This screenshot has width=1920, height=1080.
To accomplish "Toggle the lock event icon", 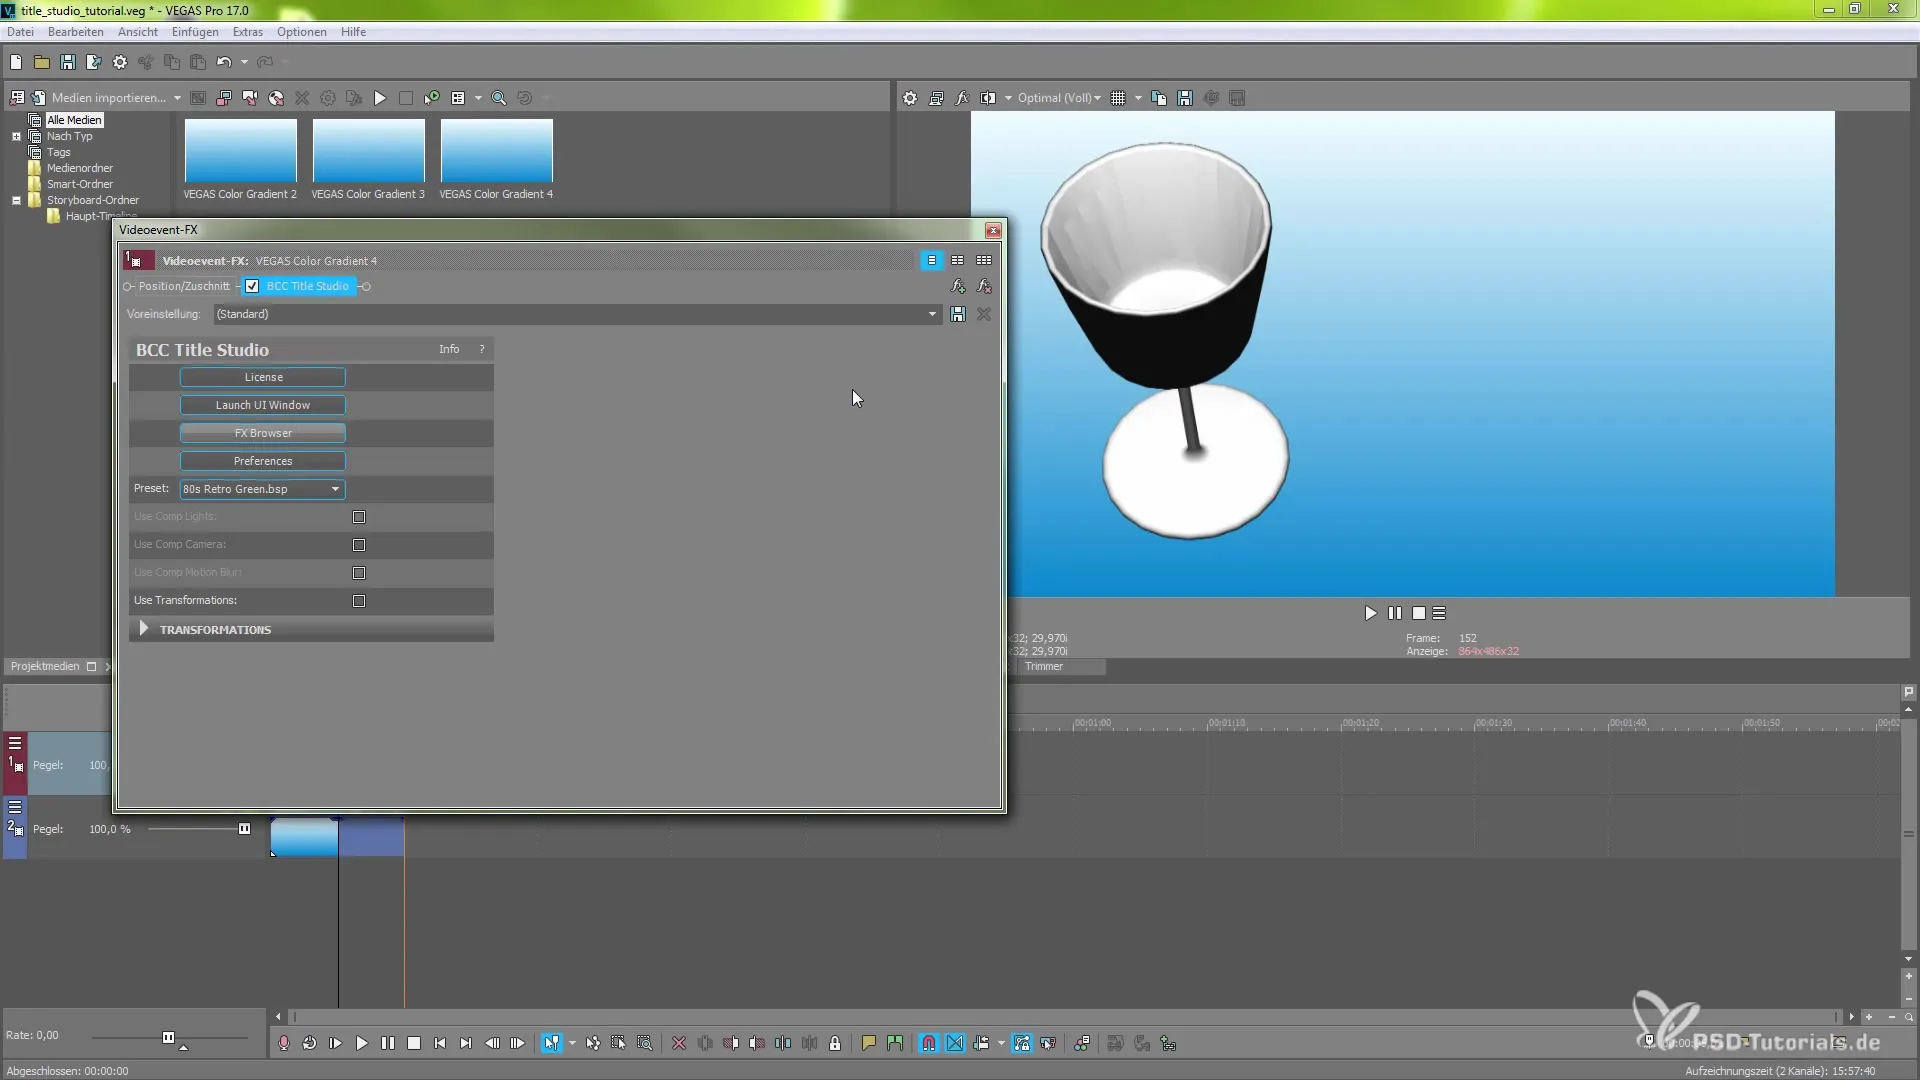I will coord(835,1043).
